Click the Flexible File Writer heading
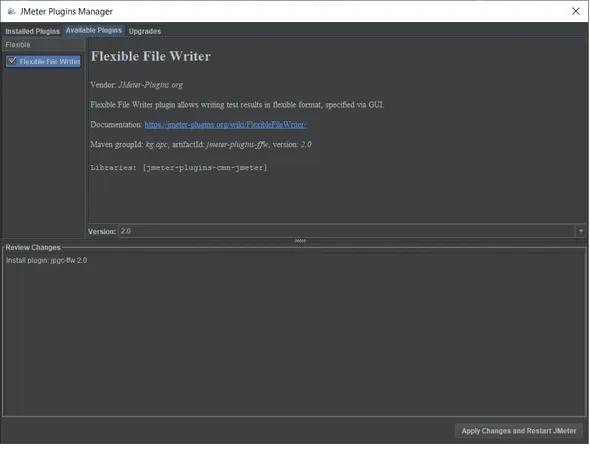590x454 pixels. pos(151,56)
